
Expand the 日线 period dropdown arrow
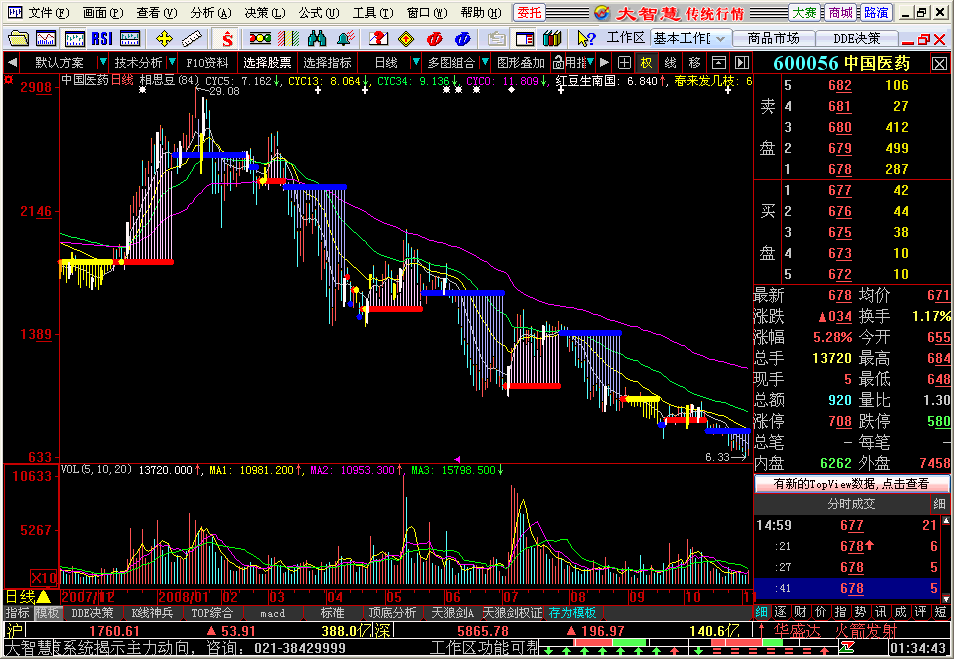point(416,62)
